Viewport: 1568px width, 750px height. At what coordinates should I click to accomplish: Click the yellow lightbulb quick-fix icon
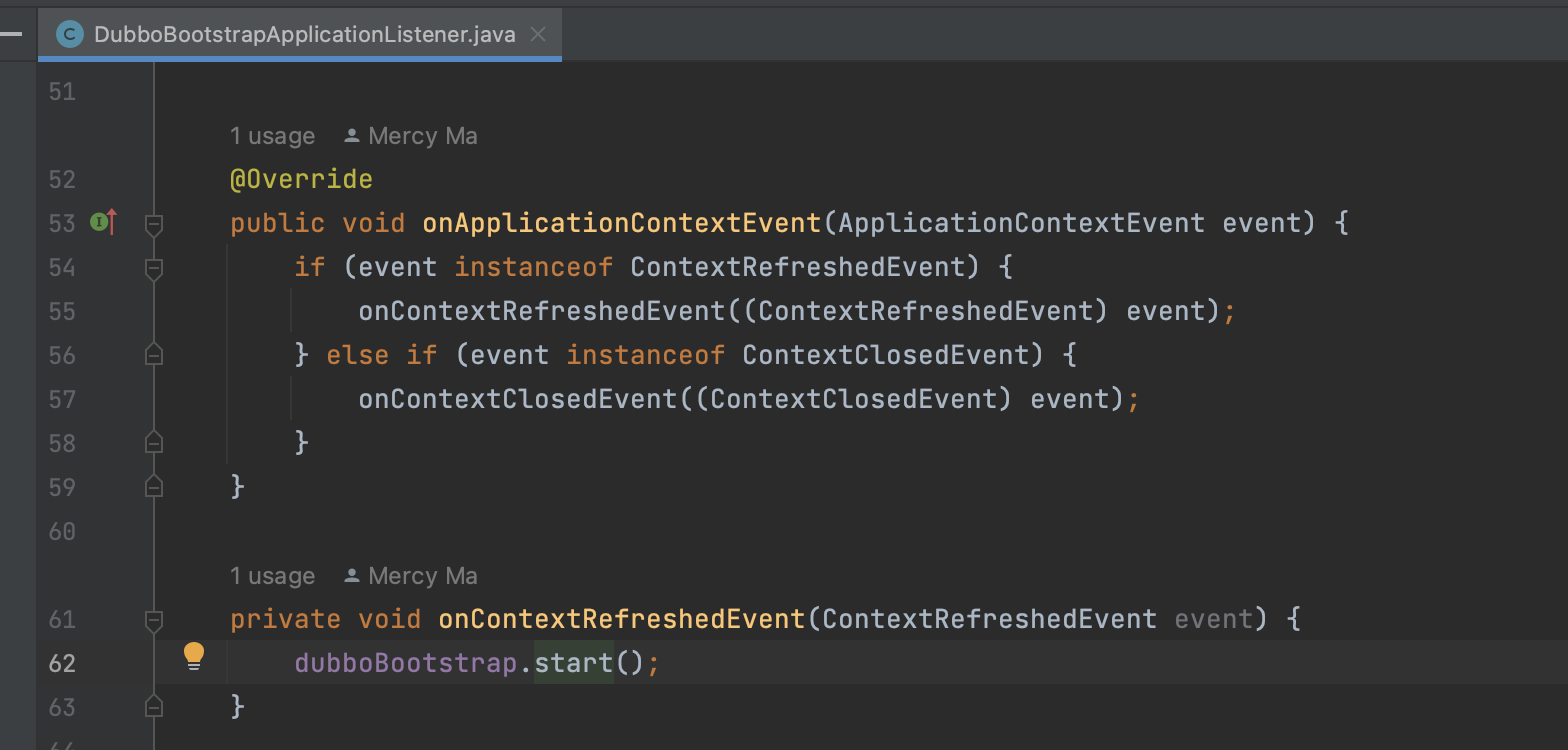pos(194,657)
